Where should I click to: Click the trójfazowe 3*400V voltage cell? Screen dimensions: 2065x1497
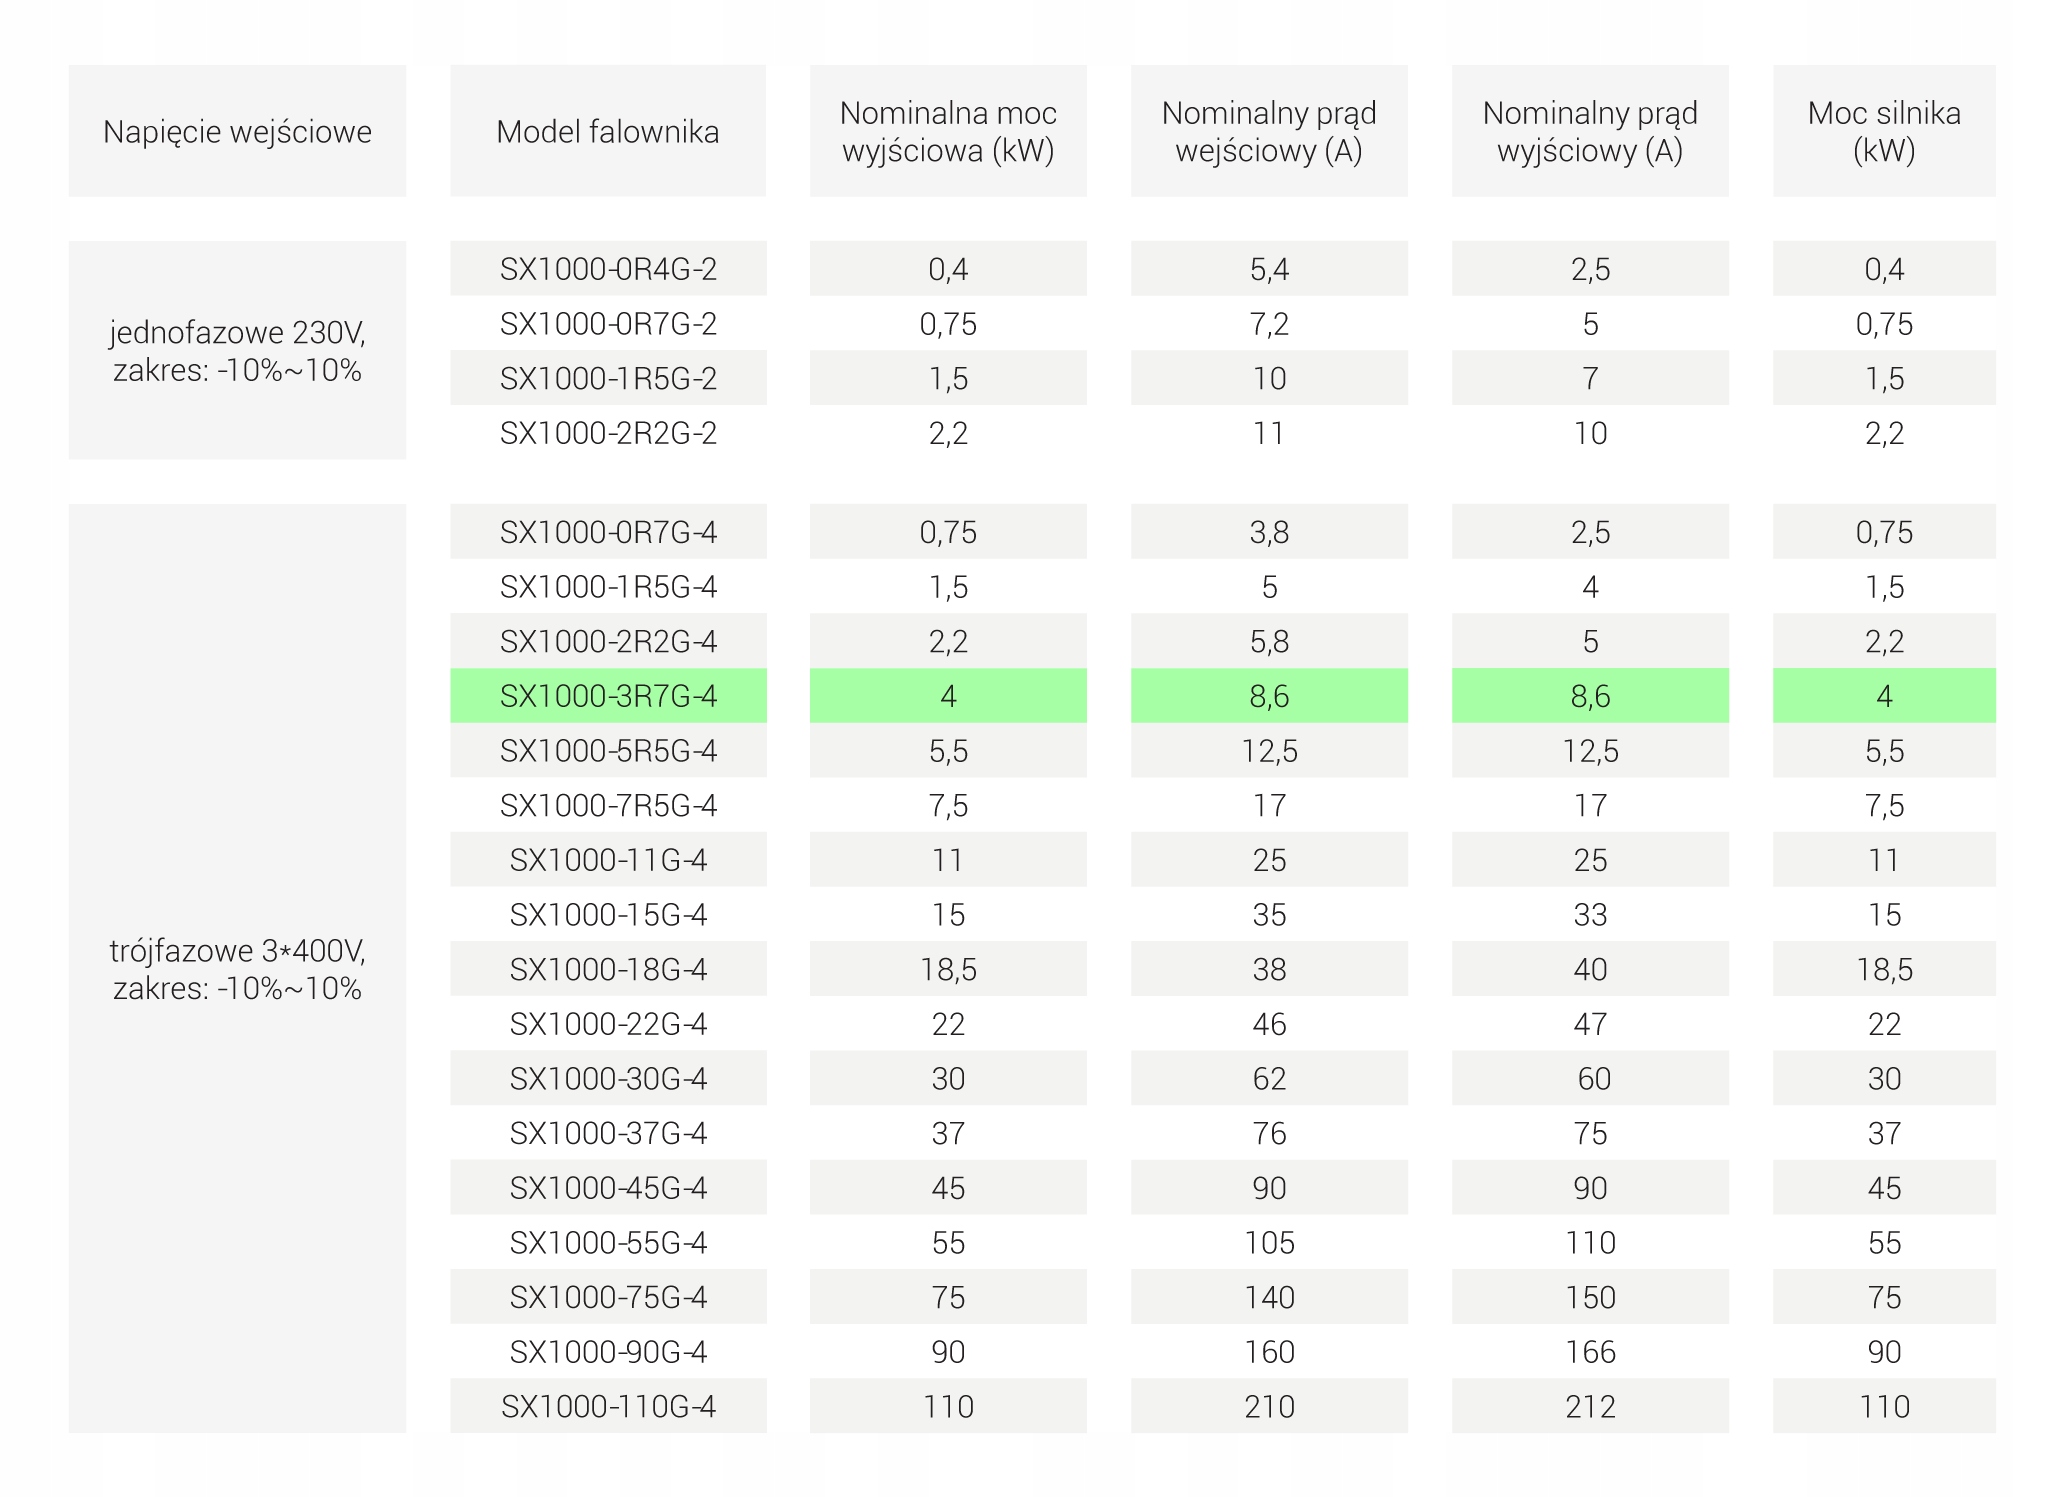[237, 968]
